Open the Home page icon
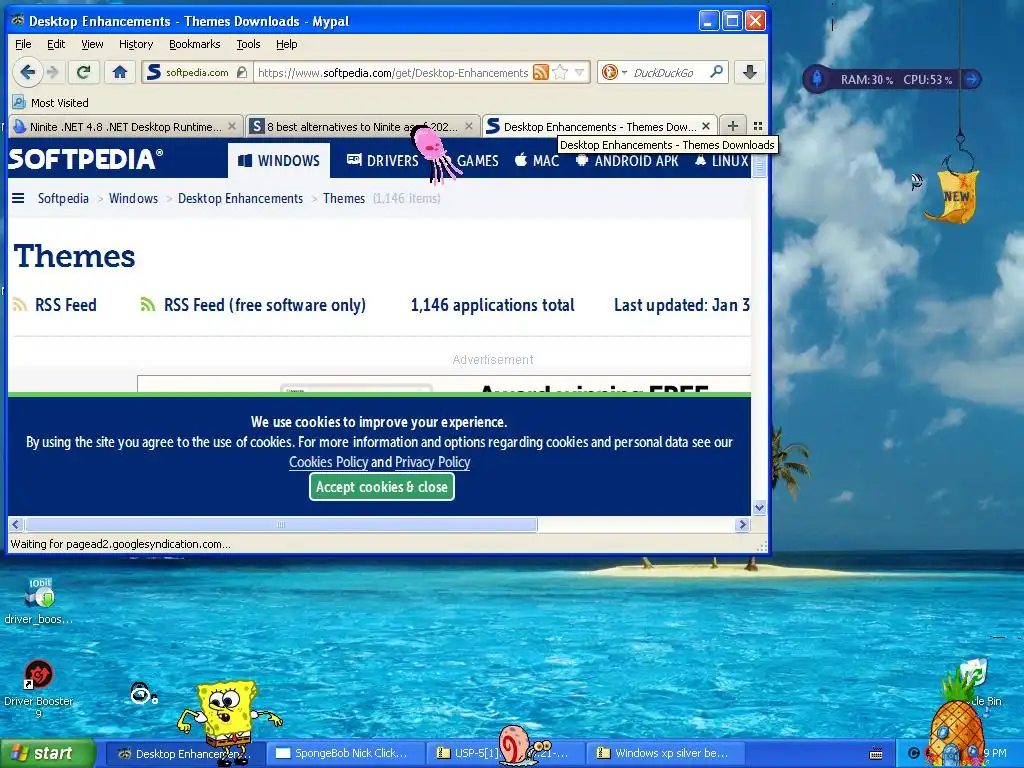 [120, 72]
